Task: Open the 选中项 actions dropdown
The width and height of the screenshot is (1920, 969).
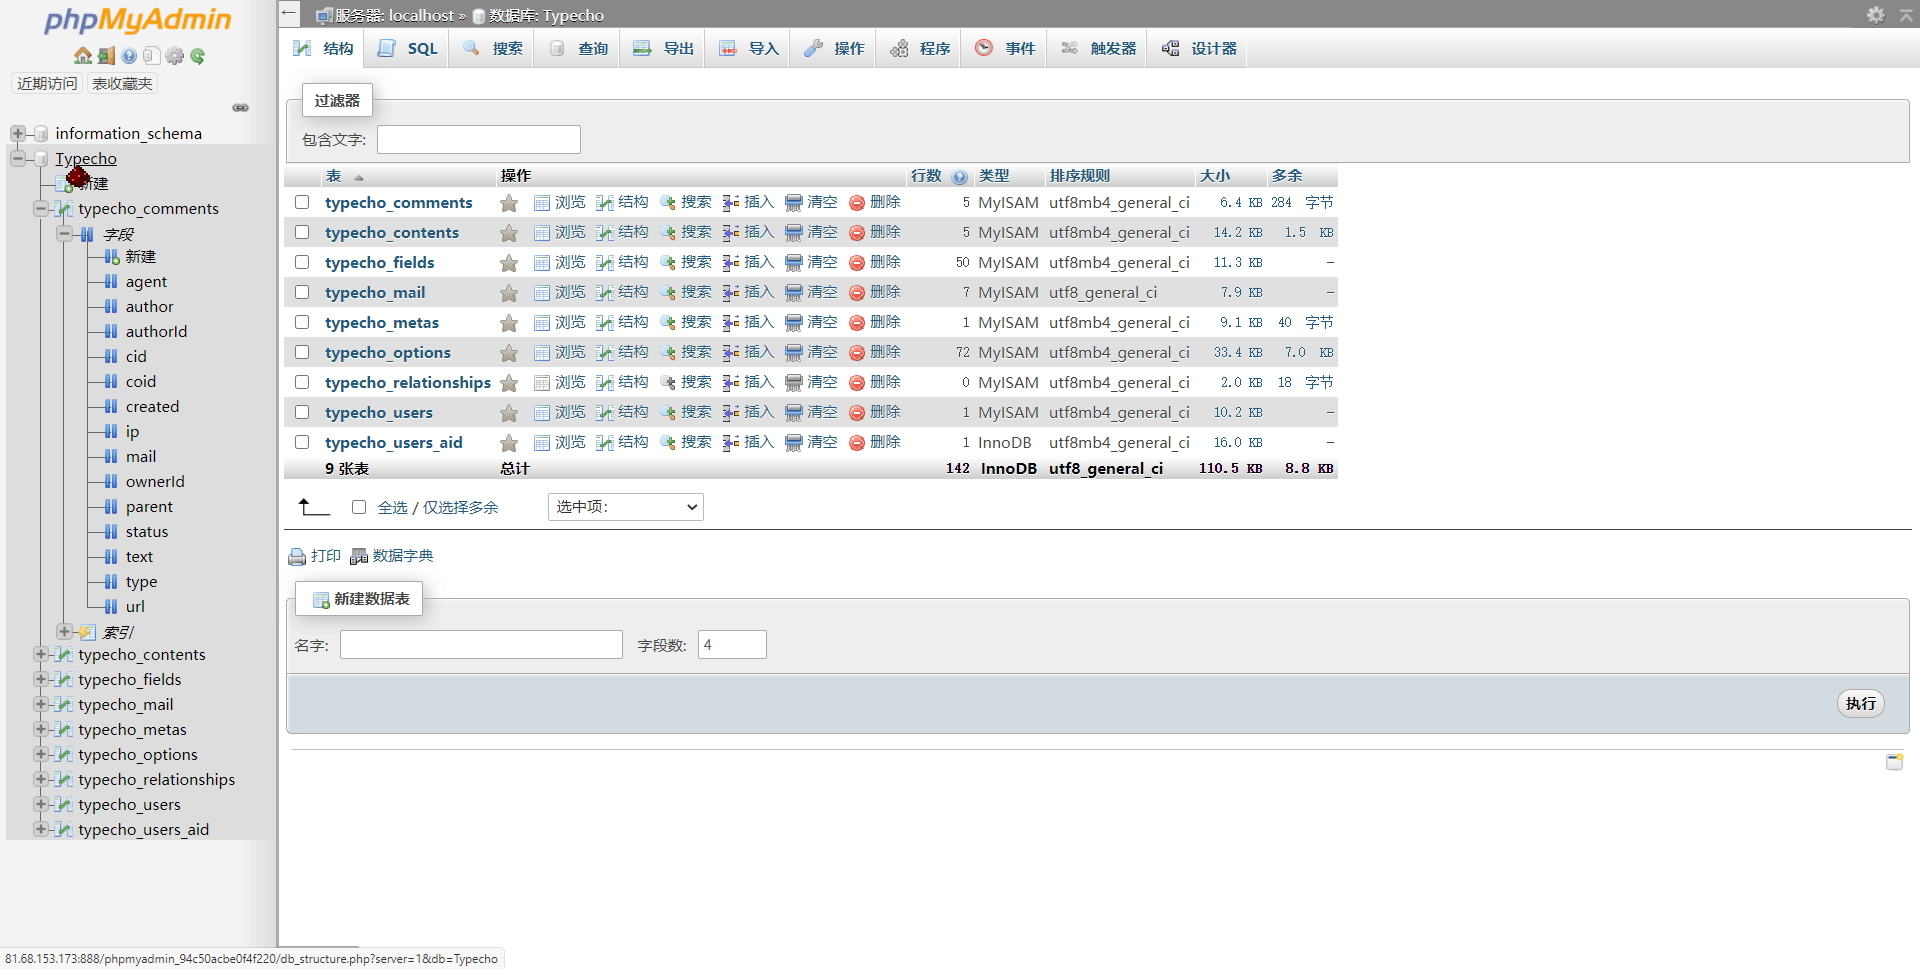Action: [626, 507]
